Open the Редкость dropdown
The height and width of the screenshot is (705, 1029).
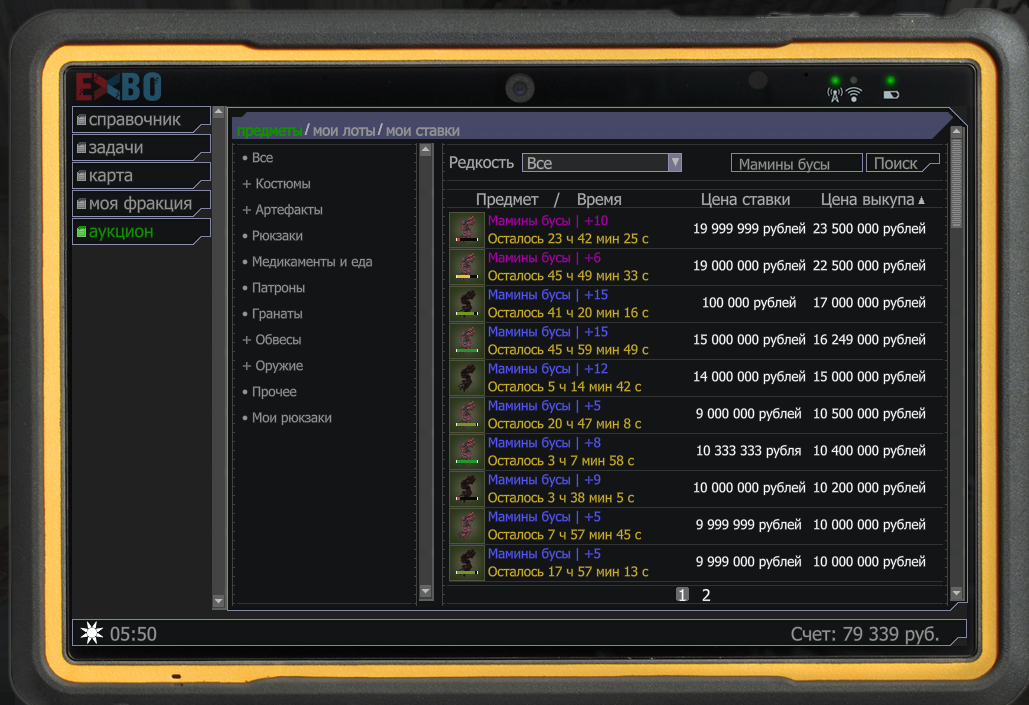point(602,163)
